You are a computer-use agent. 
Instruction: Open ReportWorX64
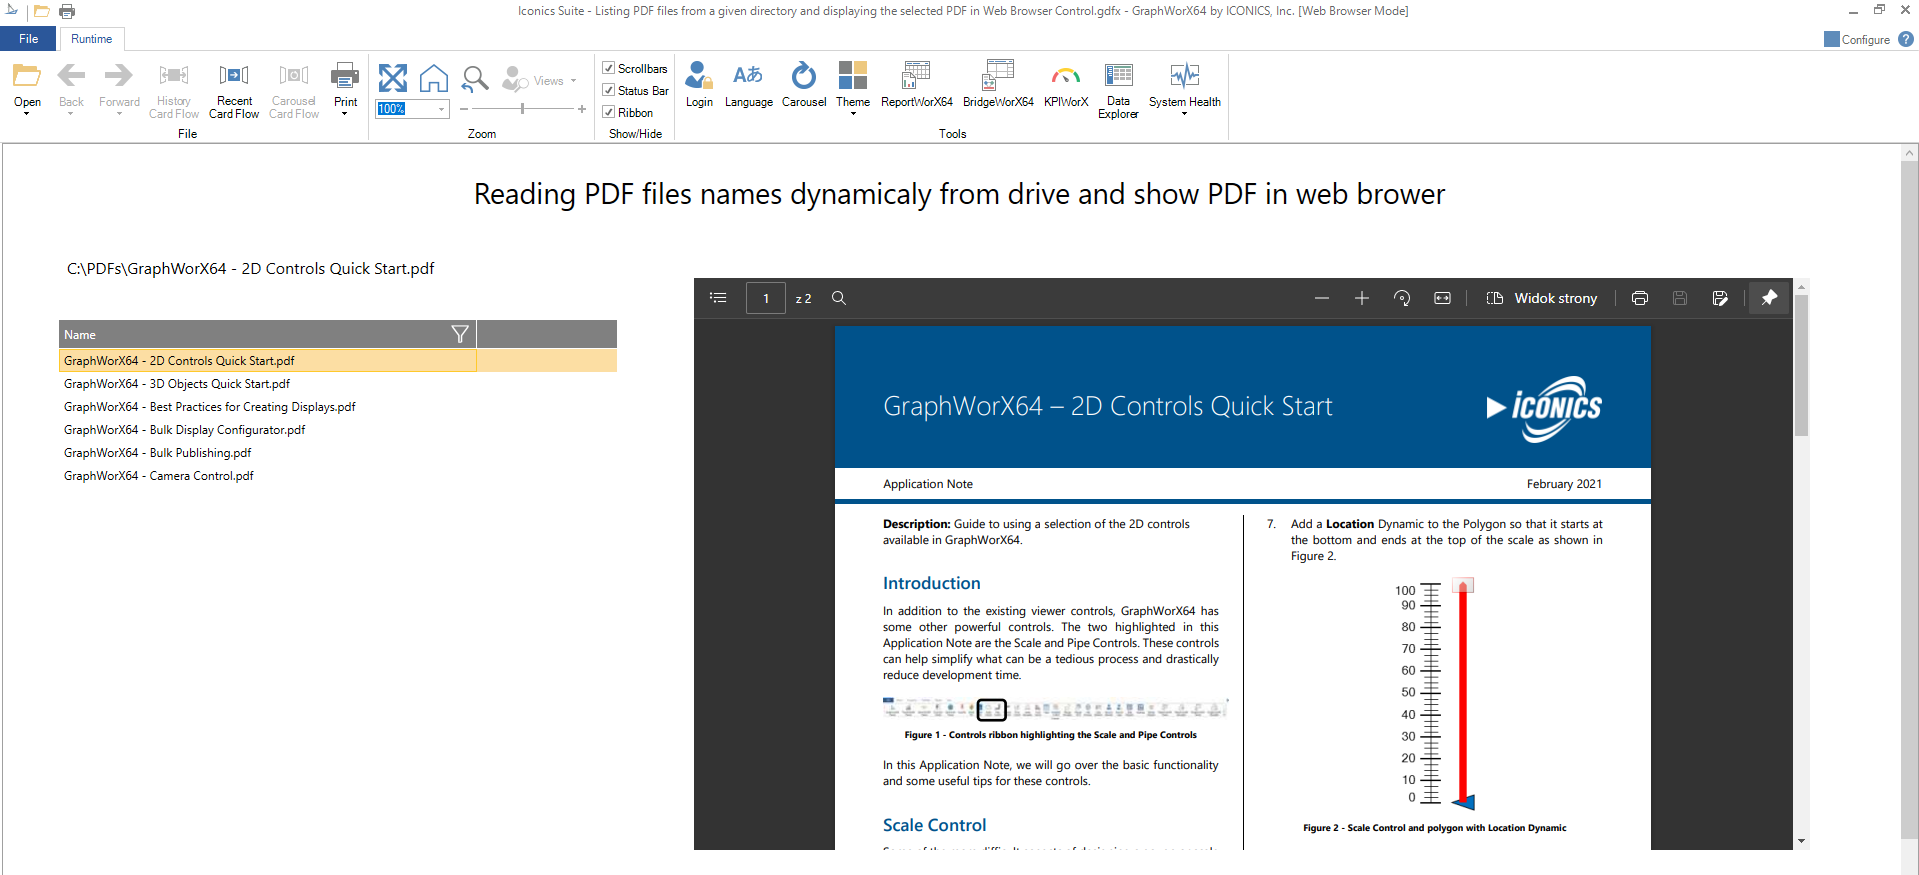[x=916, y=84]
